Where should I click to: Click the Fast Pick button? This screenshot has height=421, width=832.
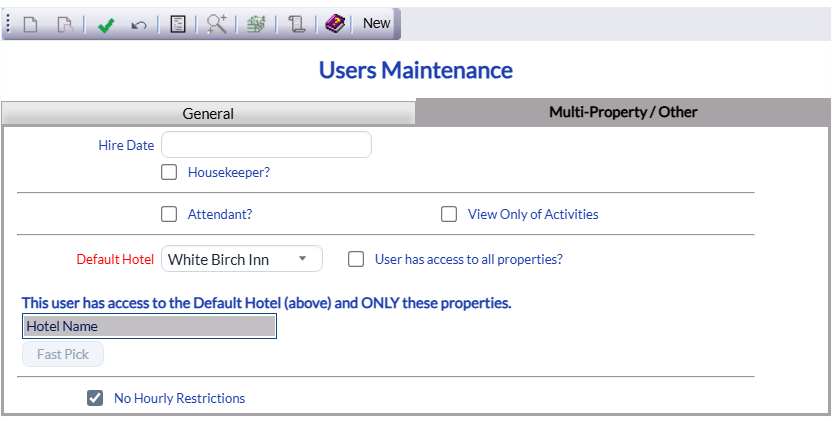point(63,354)
